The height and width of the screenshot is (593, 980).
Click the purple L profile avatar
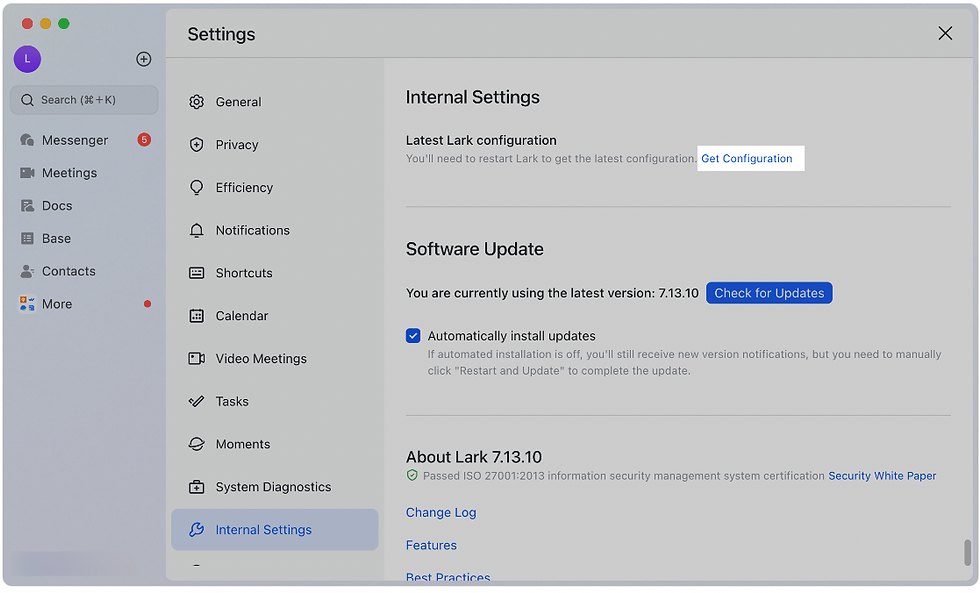click(27, 59)
